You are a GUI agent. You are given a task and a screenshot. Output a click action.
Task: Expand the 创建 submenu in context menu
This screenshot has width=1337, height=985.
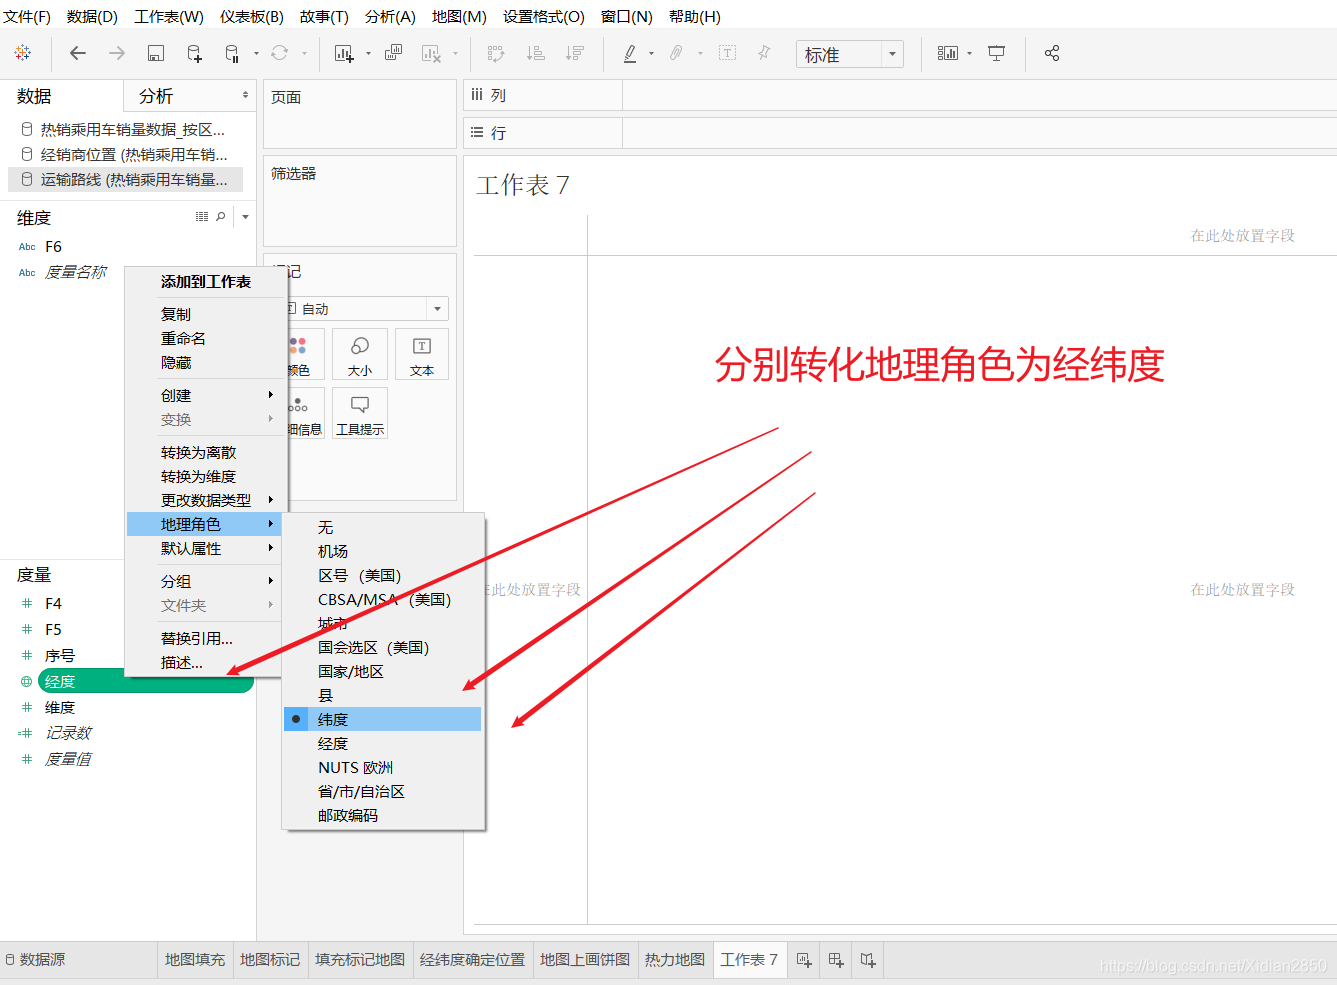coord(206,395)
